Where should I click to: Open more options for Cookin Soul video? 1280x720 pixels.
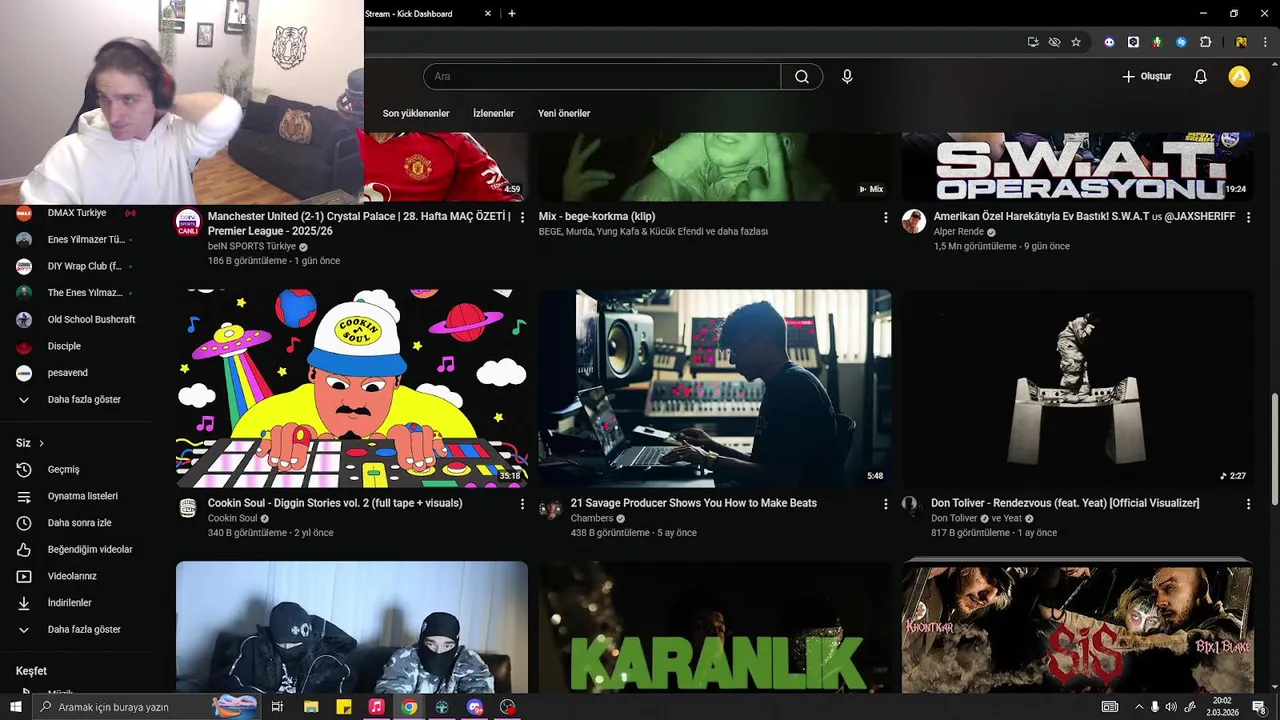pyautogui.click(x=522, y=504)
